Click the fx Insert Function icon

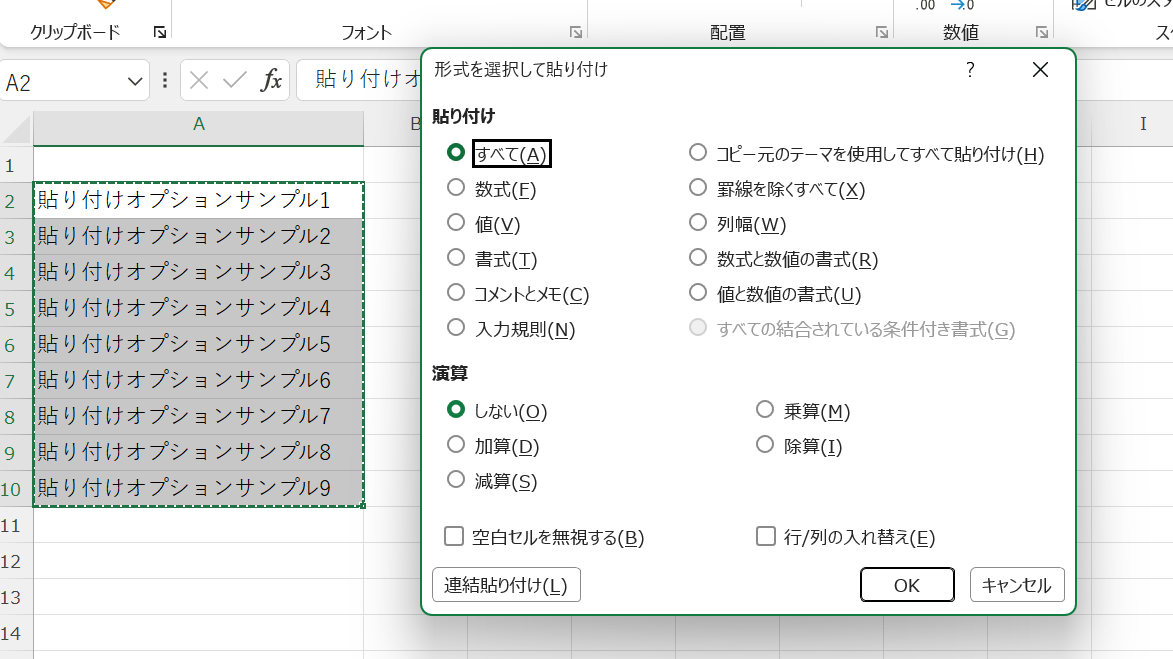click(271, 81)
